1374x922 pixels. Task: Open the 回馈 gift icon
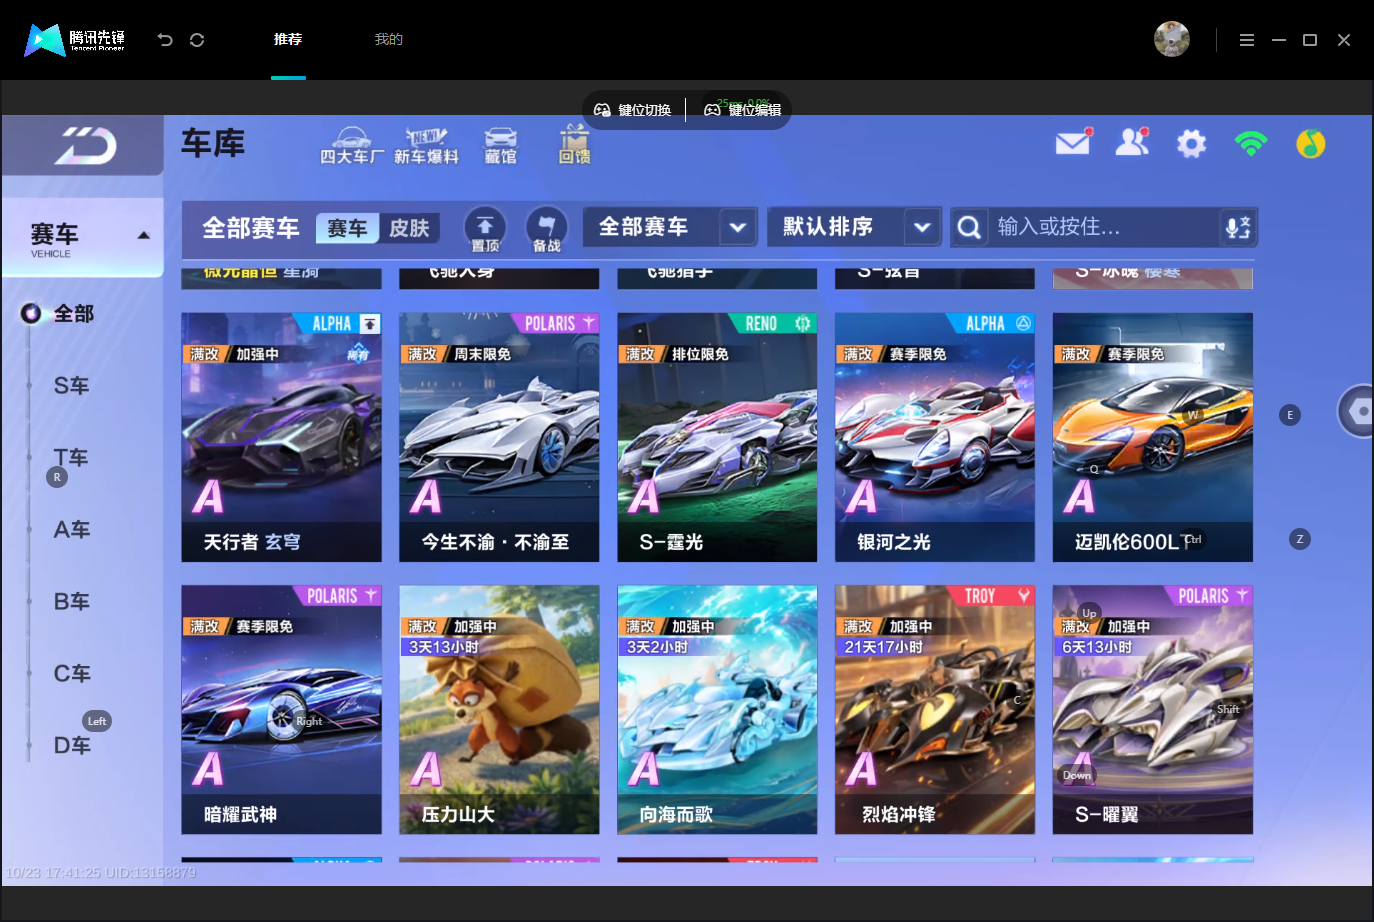point(574,145)
